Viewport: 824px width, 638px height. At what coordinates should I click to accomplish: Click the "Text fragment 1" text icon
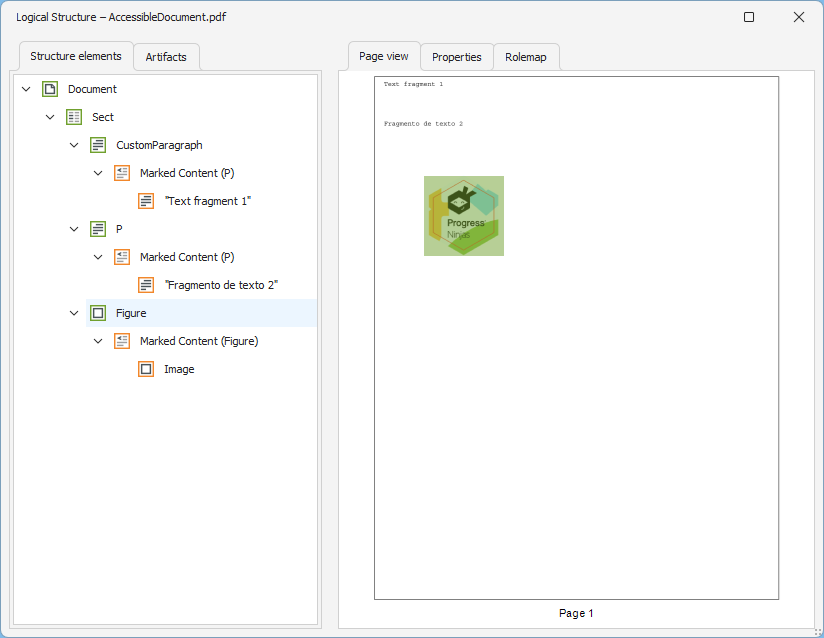pos(146,201)
